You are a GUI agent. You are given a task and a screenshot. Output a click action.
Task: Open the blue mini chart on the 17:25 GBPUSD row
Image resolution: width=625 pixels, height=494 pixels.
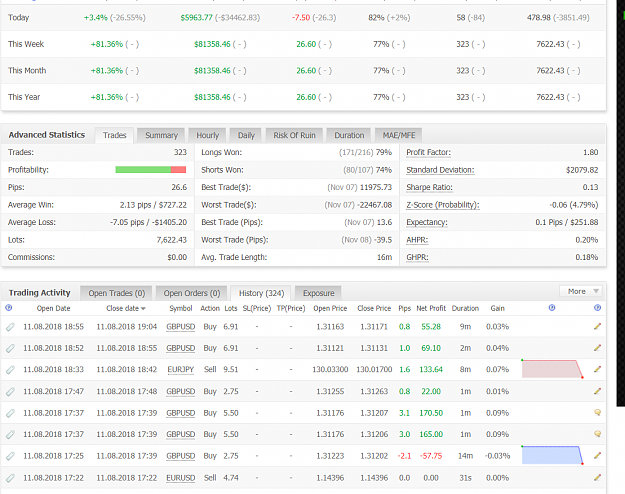pos(552,455)
